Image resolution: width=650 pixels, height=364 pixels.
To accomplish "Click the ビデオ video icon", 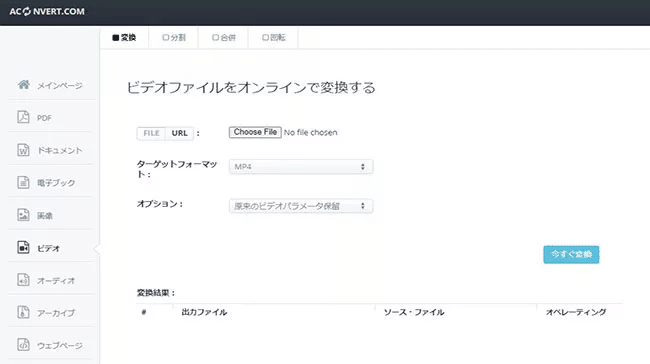I will (x=23, y=248).
